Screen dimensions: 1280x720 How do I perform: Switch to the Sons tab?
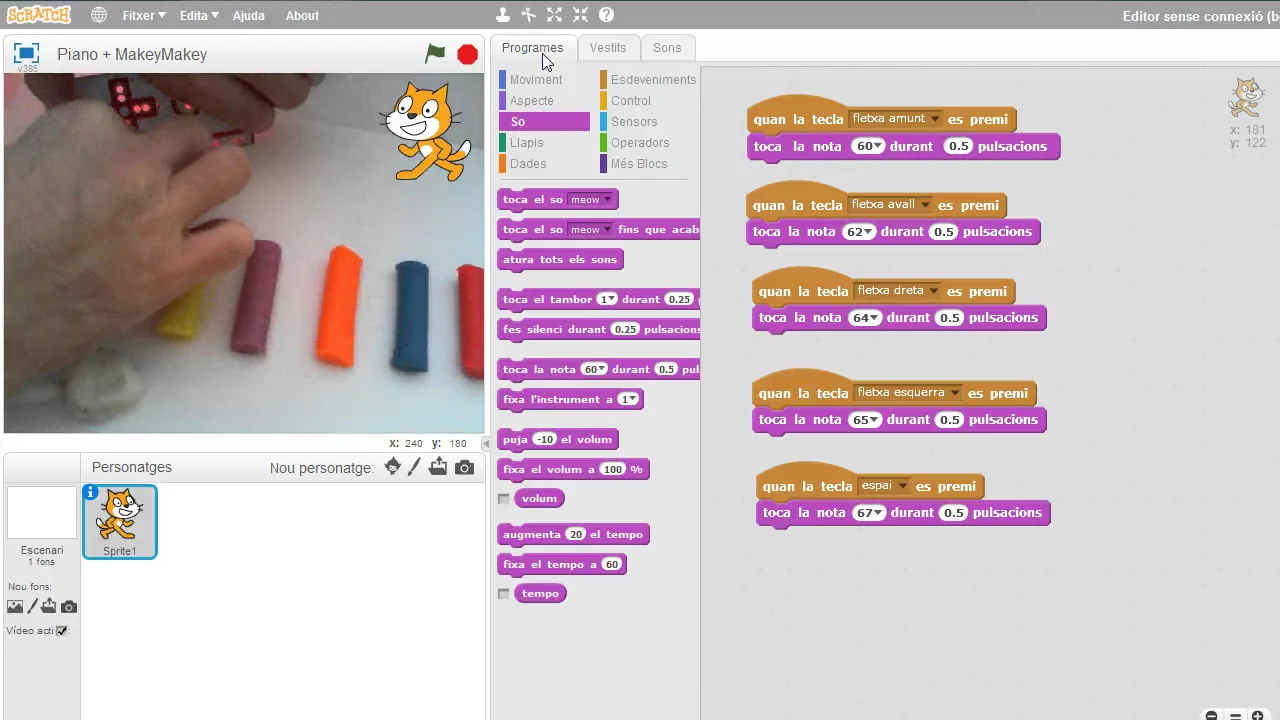(667, 47)
